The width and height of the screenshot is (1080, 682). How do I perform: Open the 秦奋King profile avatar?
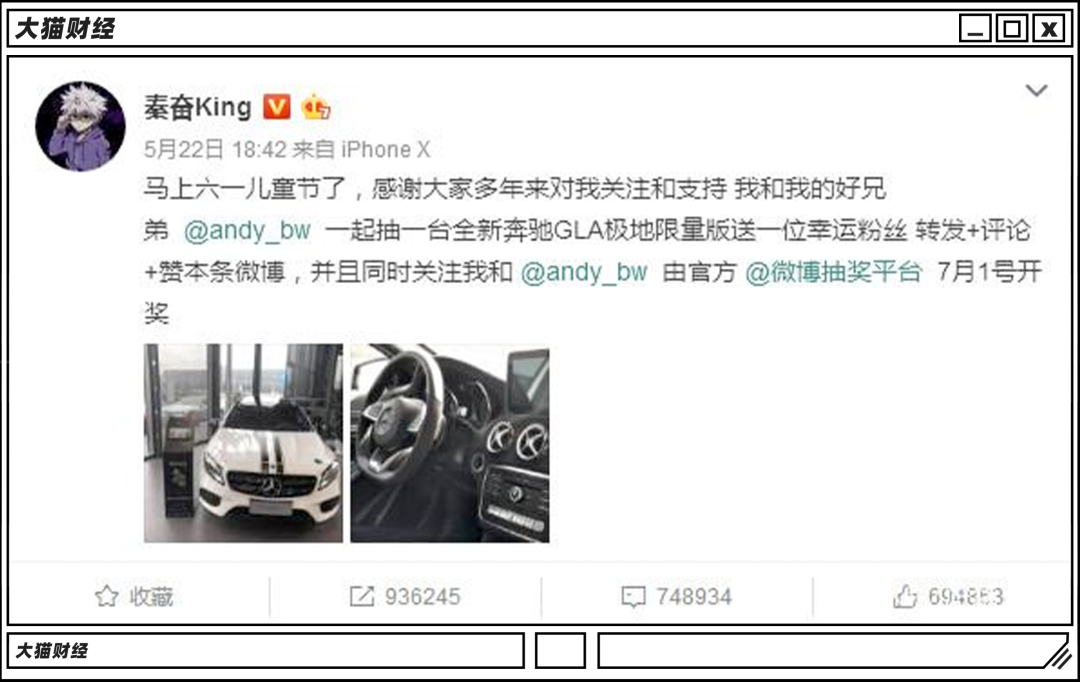81,126
